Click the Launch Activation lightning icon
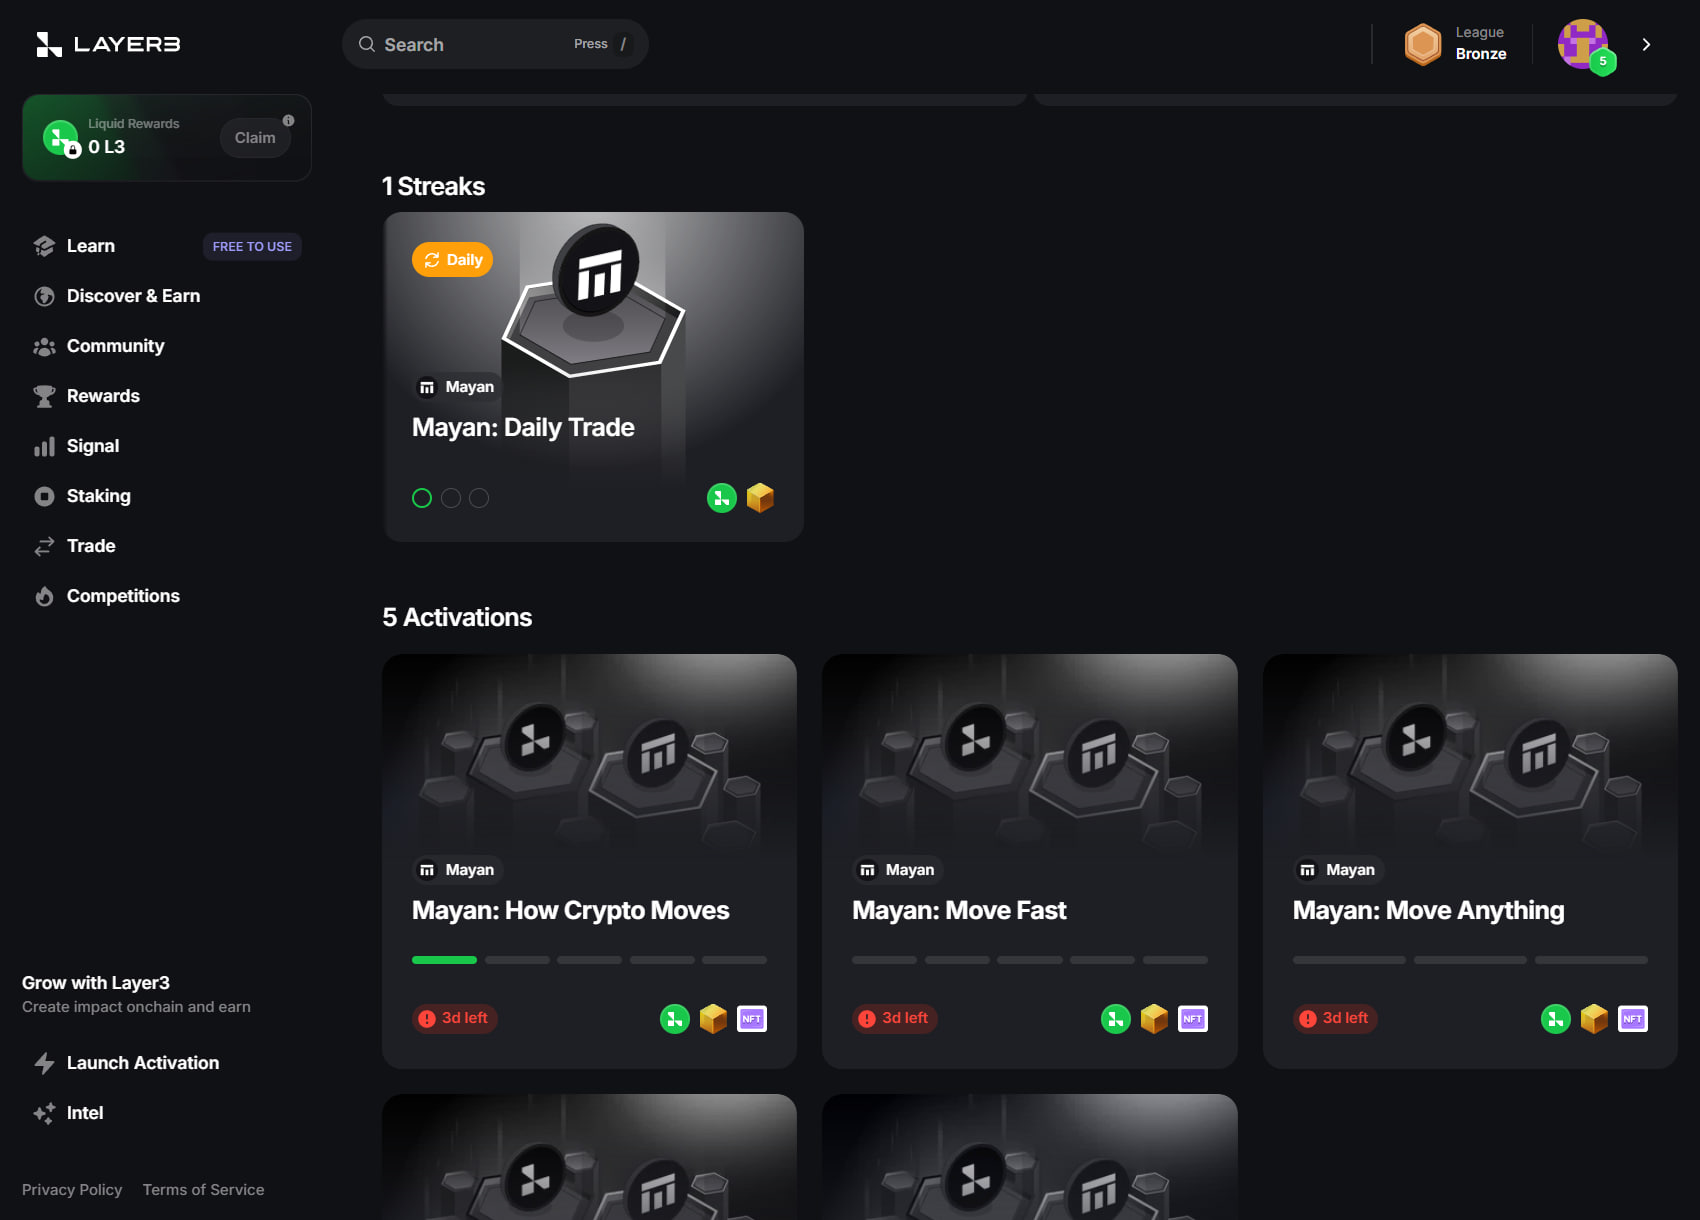 click(44, 1063)
